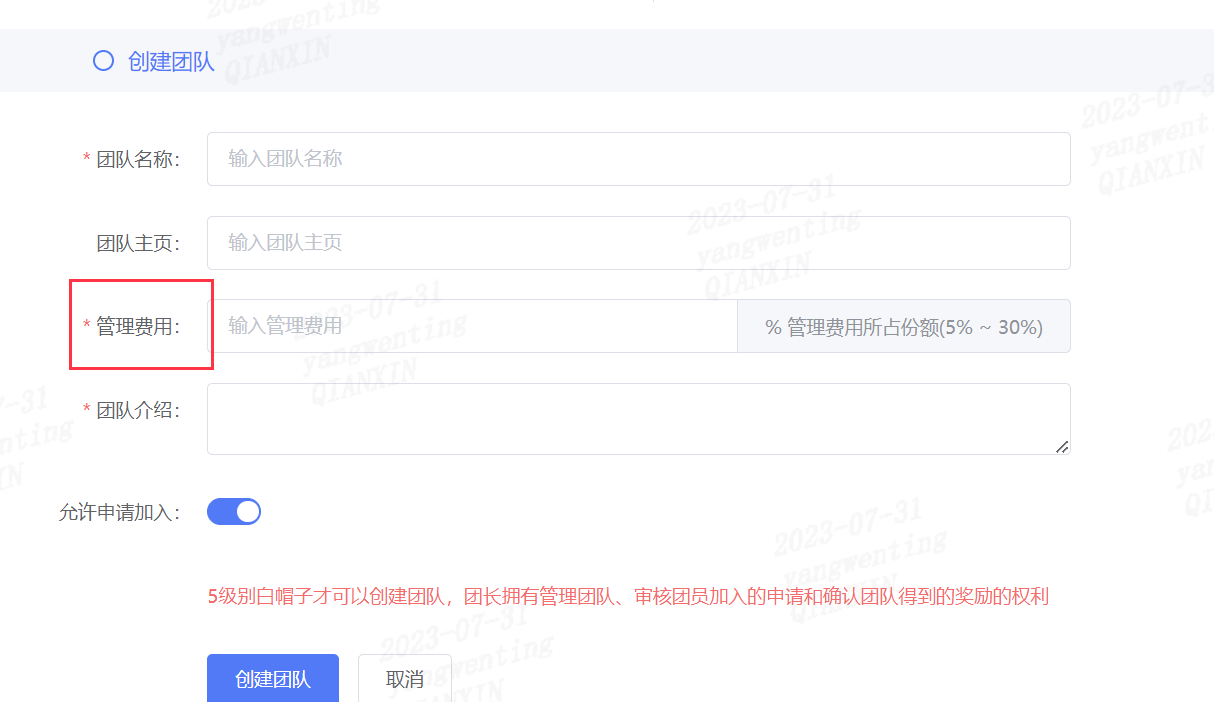The image size is (1214, 702).
Task: Click the % 管理费用所占份额 suffix box
Action: click(x=903, y=327)
